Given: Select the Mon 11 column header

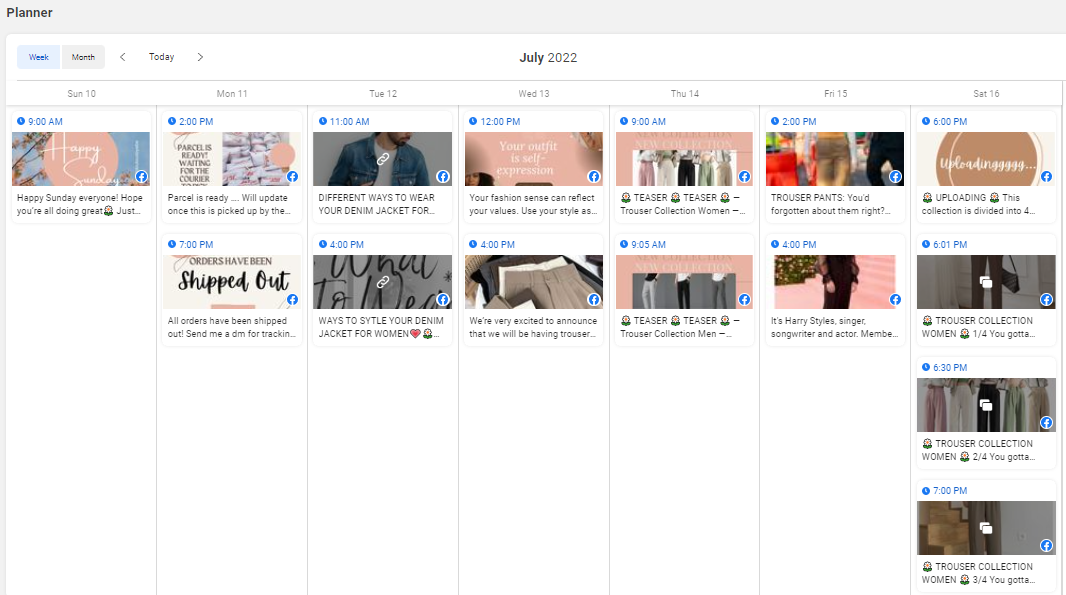Looking at the screenshot, I should point(232,94).
